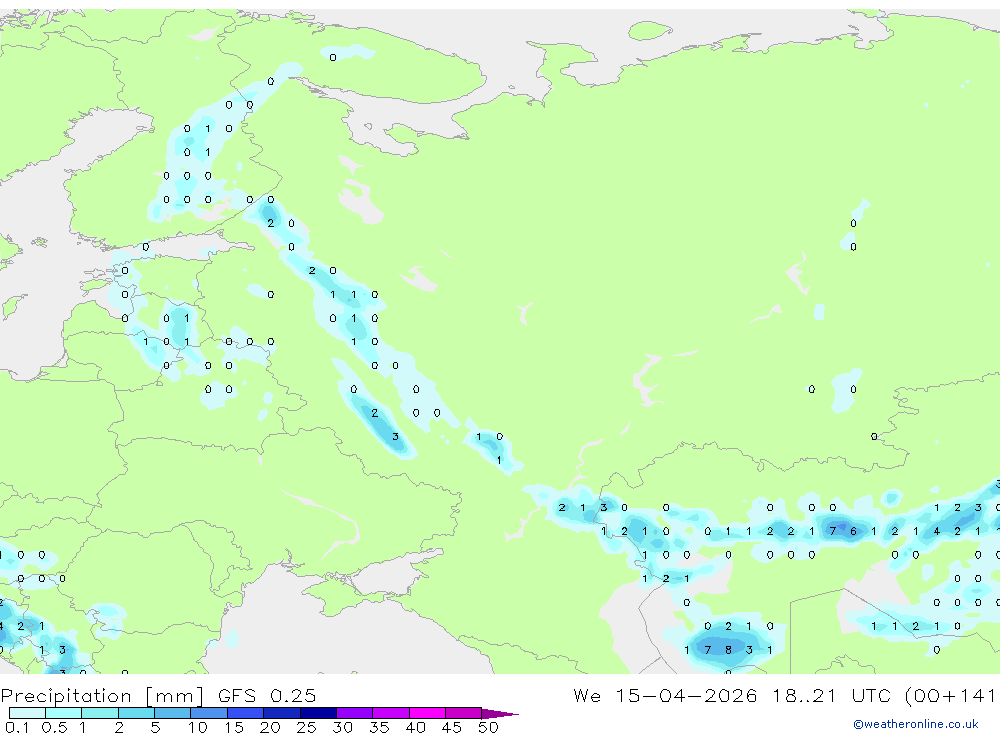
Task: Click the 20–25 mm dark blue legend segment
Action: pos(282,713)
